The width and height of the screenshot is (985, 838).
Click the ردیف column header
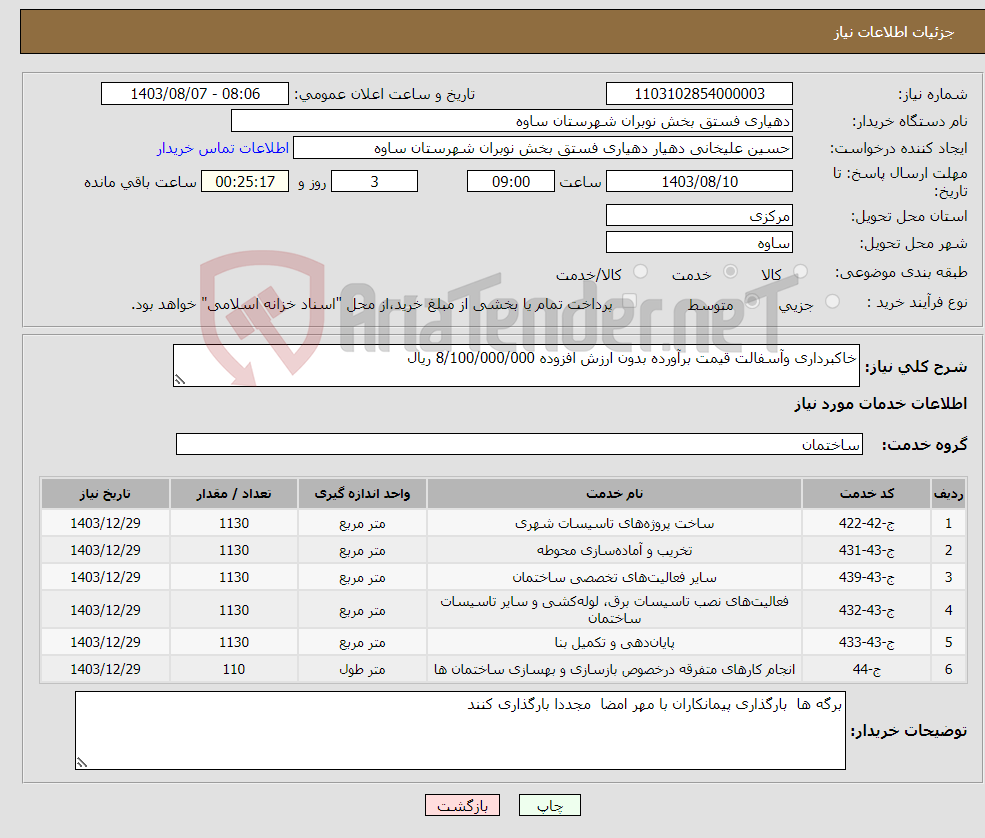point(948,494)
